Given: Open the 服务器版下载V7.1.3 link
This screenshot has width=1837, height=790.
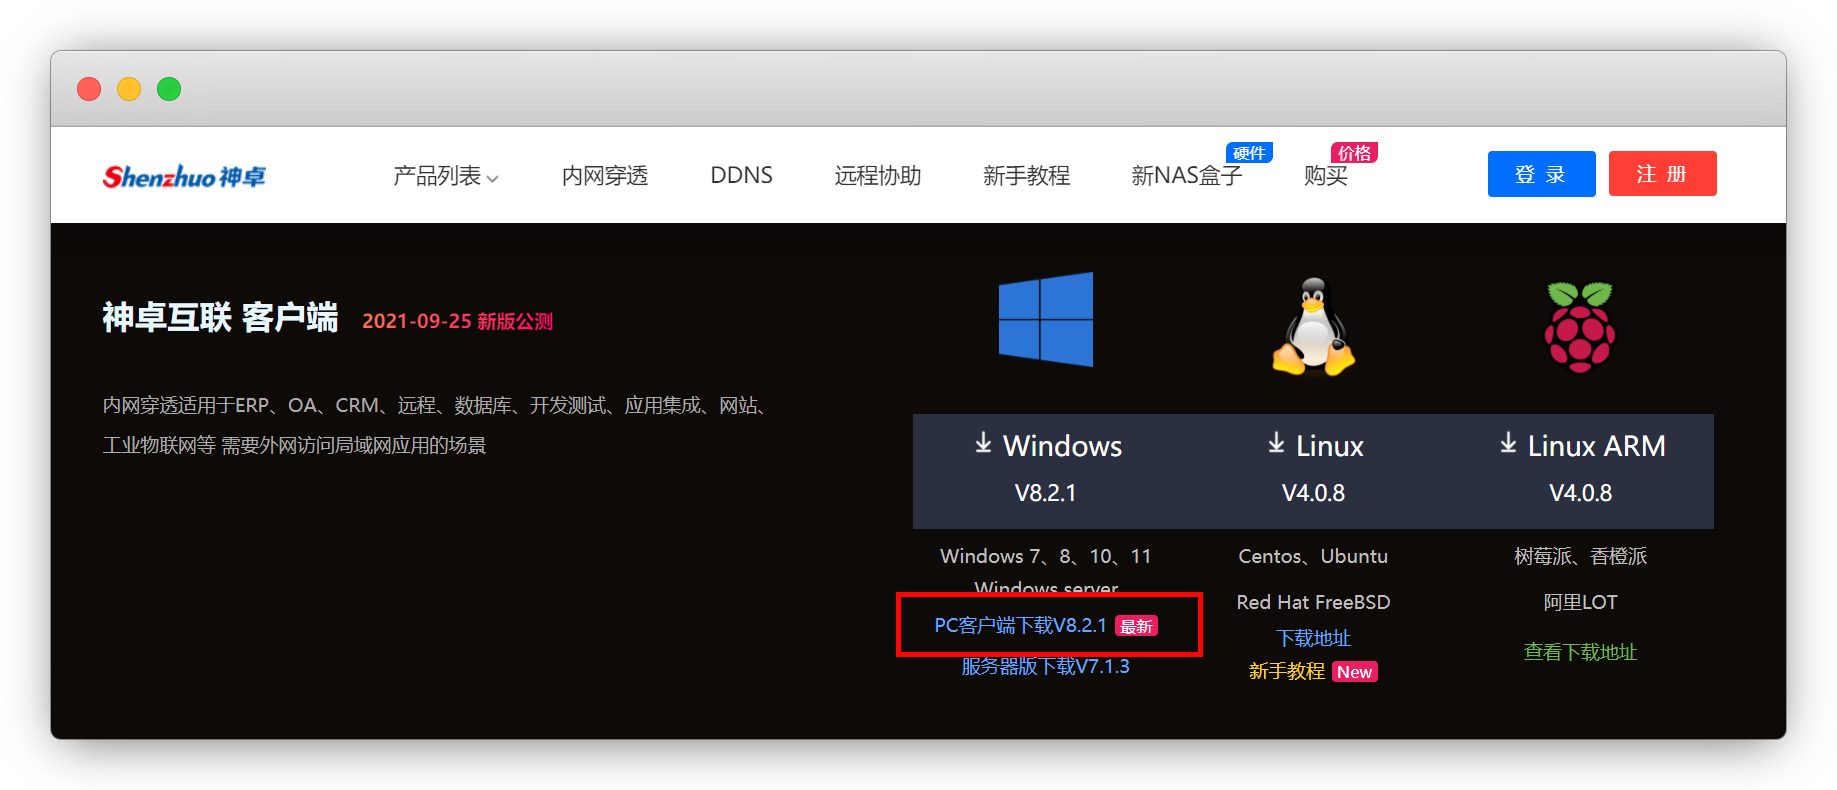Looking at the screenshot, I should (1045, 667).
